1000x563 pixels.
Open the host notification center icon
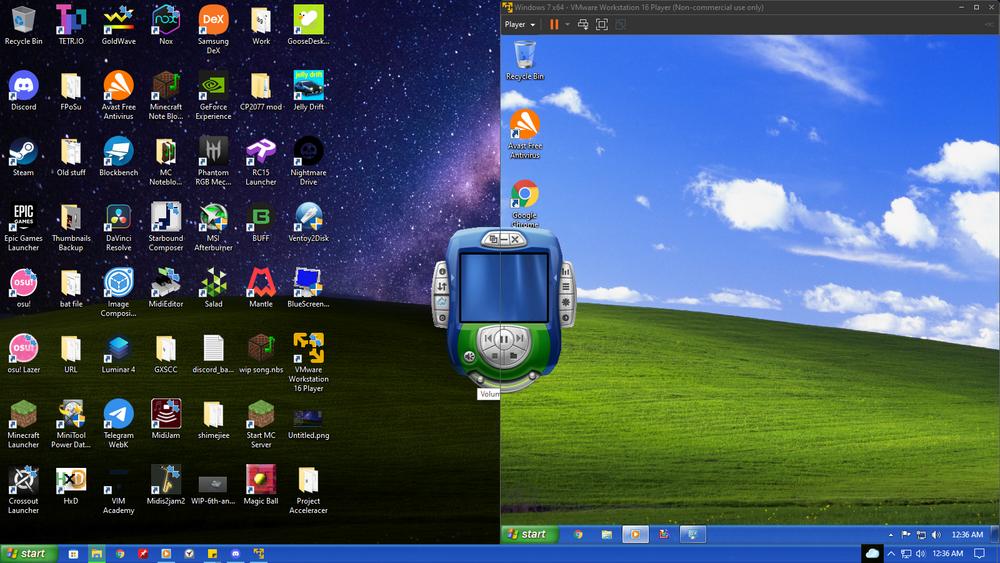tap(980, 553)
